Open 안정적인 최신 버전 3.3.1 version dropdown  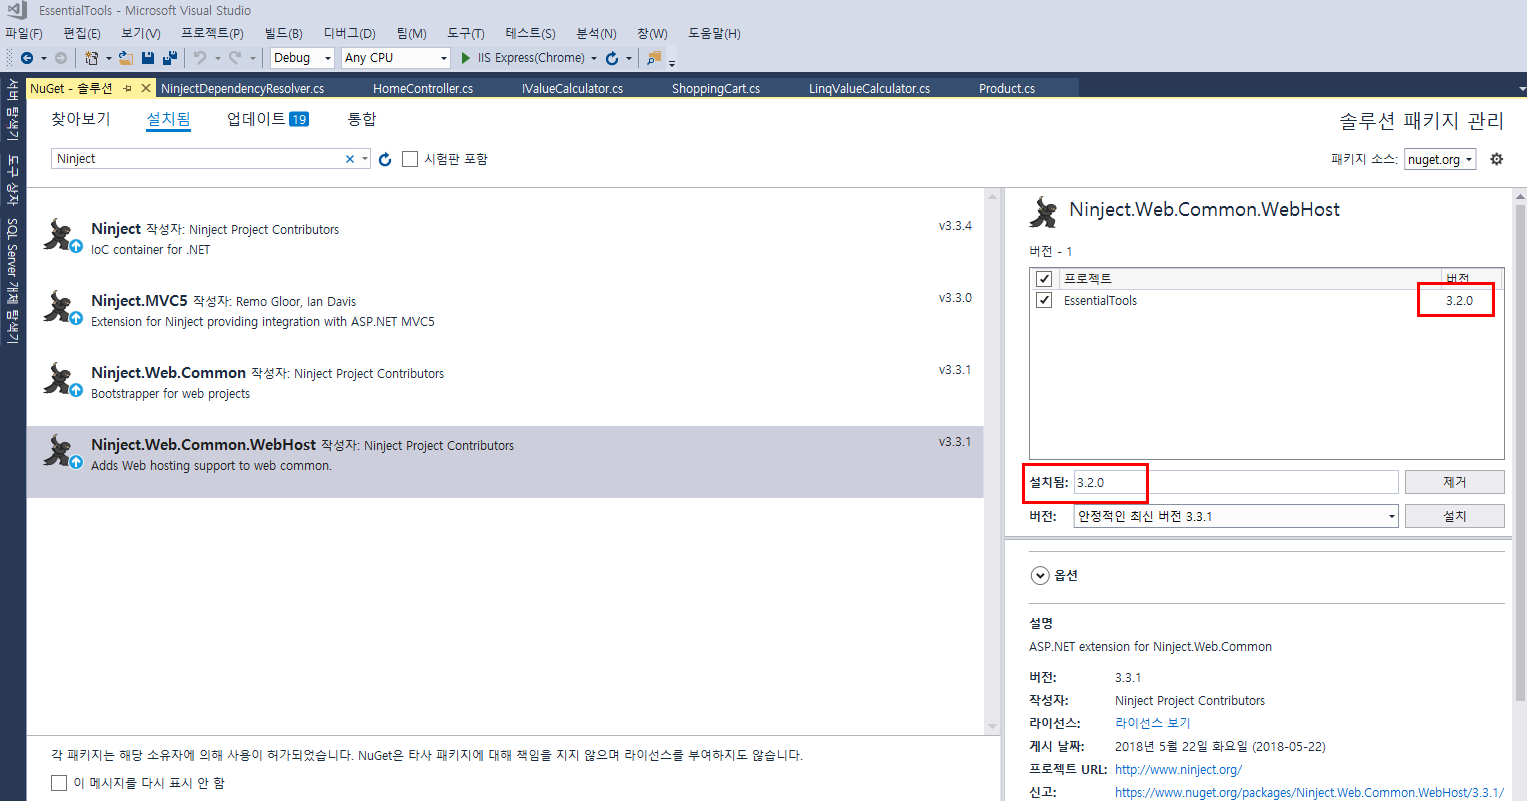1236,516
